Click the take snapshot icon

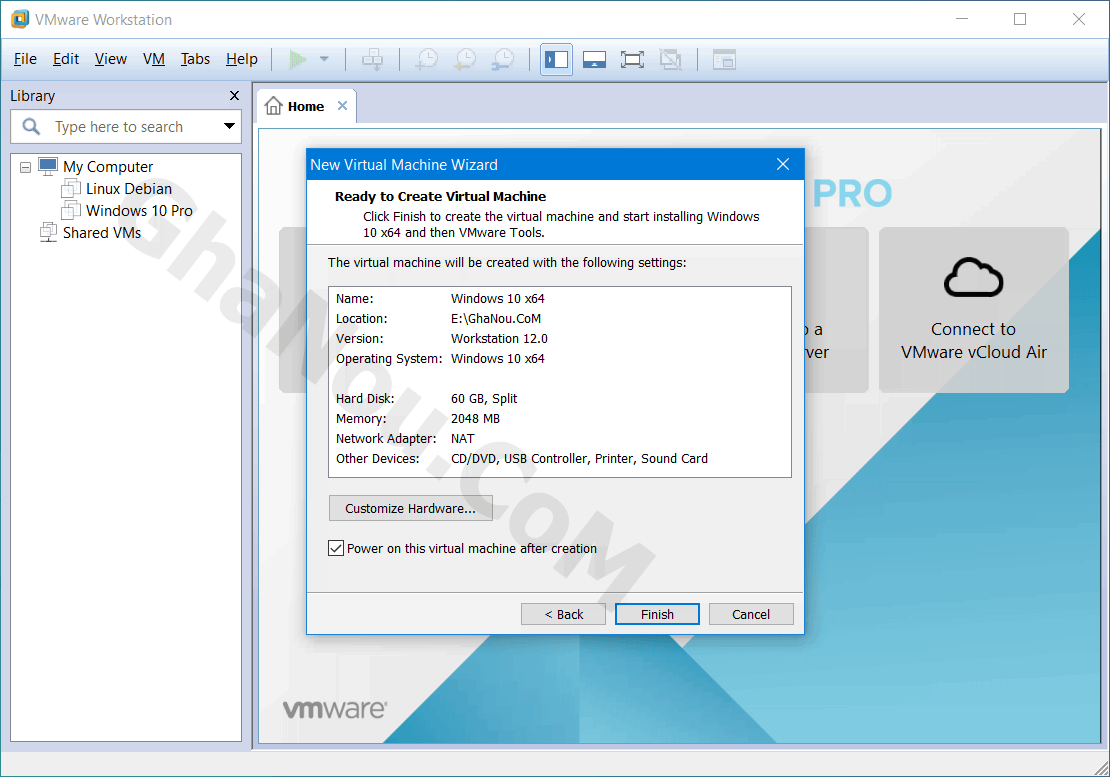[x=426, y=59]
